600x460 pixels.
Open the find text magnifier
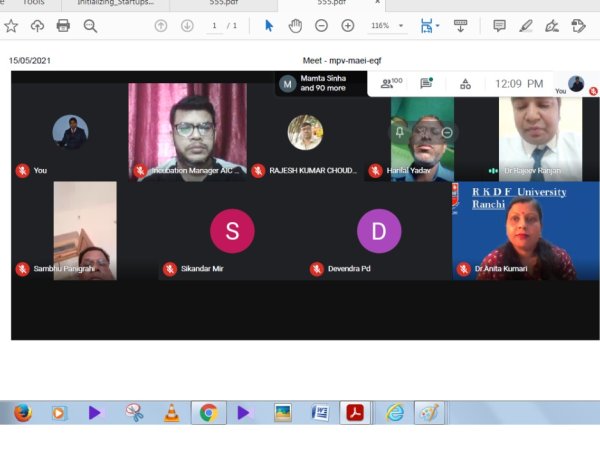(x=90, y=26)
